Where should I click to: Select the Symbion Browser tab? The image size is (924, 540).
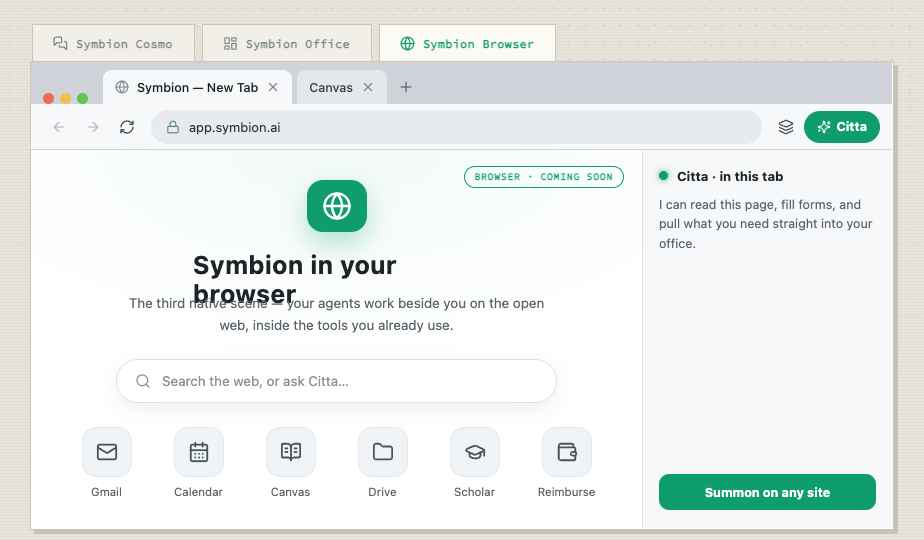click(x=467, y=43)
